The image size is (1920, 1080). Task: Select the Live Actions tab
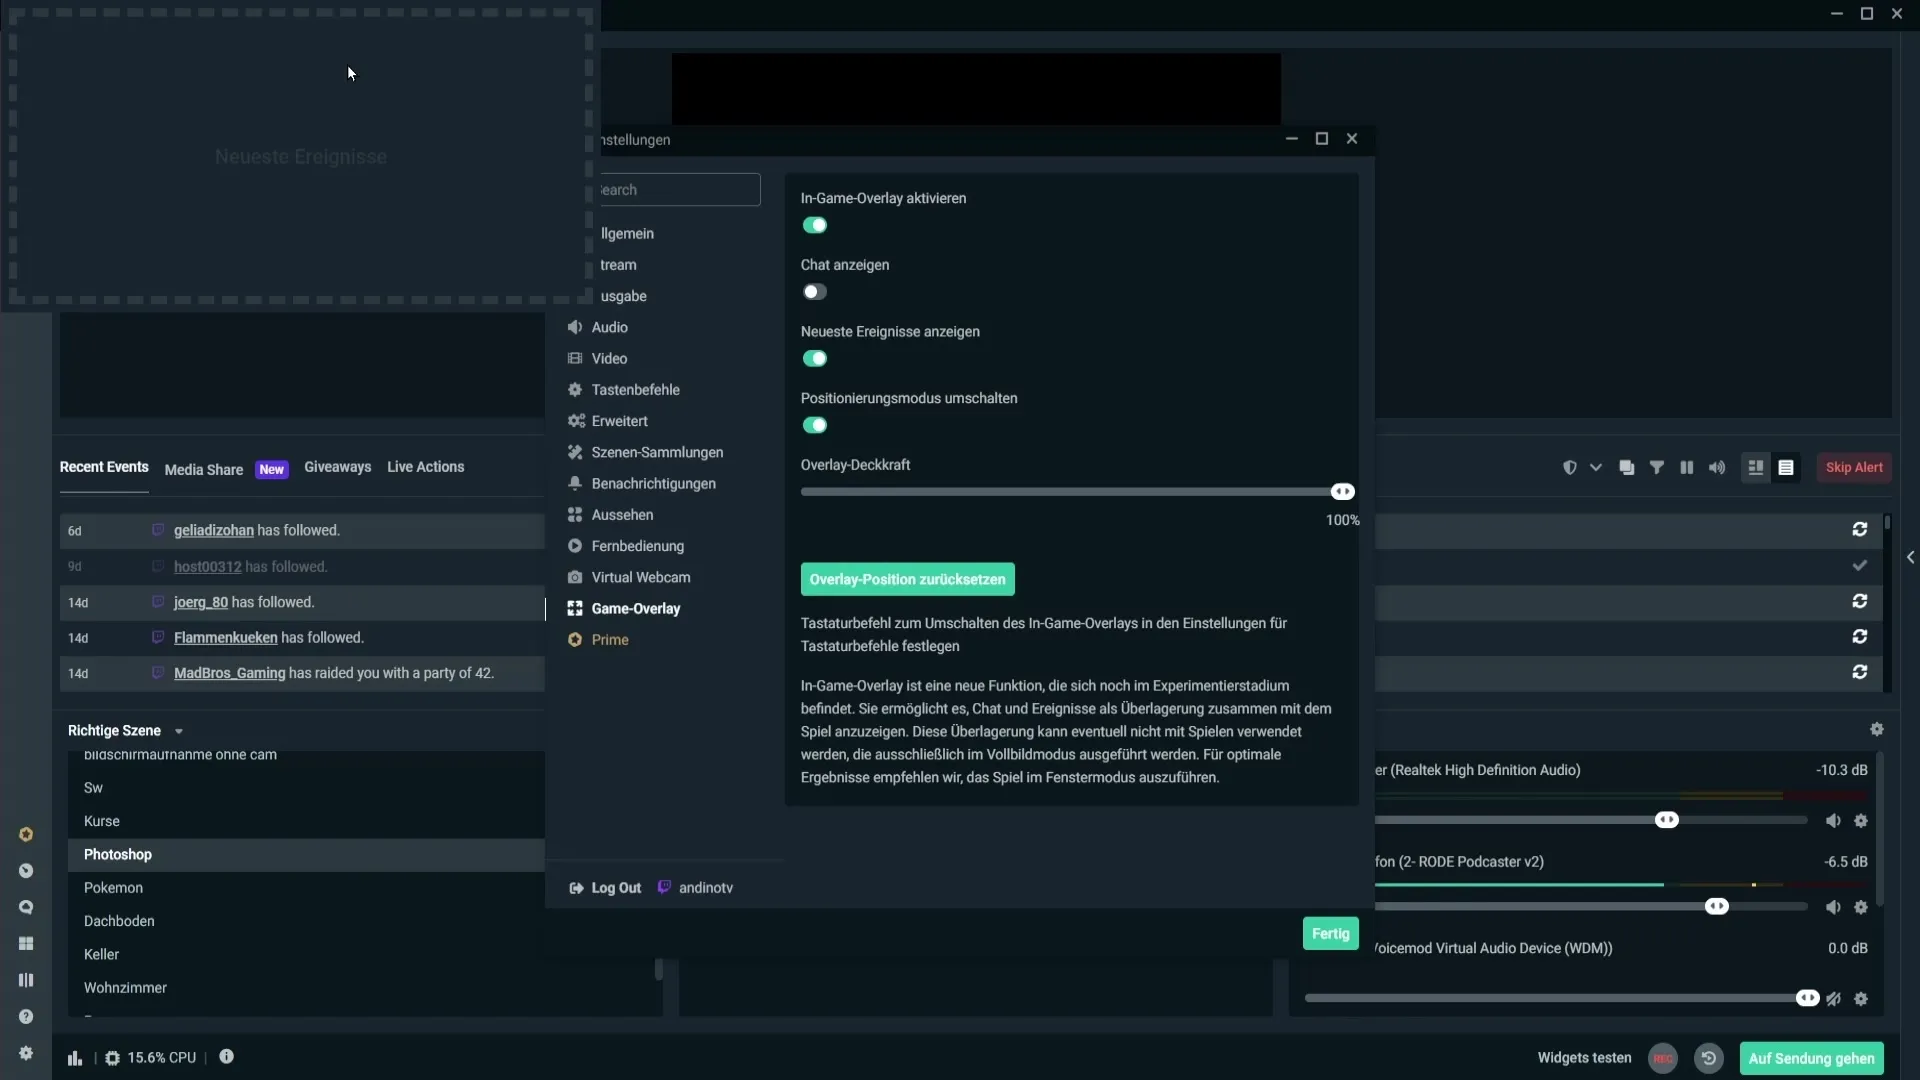point(426,465)
